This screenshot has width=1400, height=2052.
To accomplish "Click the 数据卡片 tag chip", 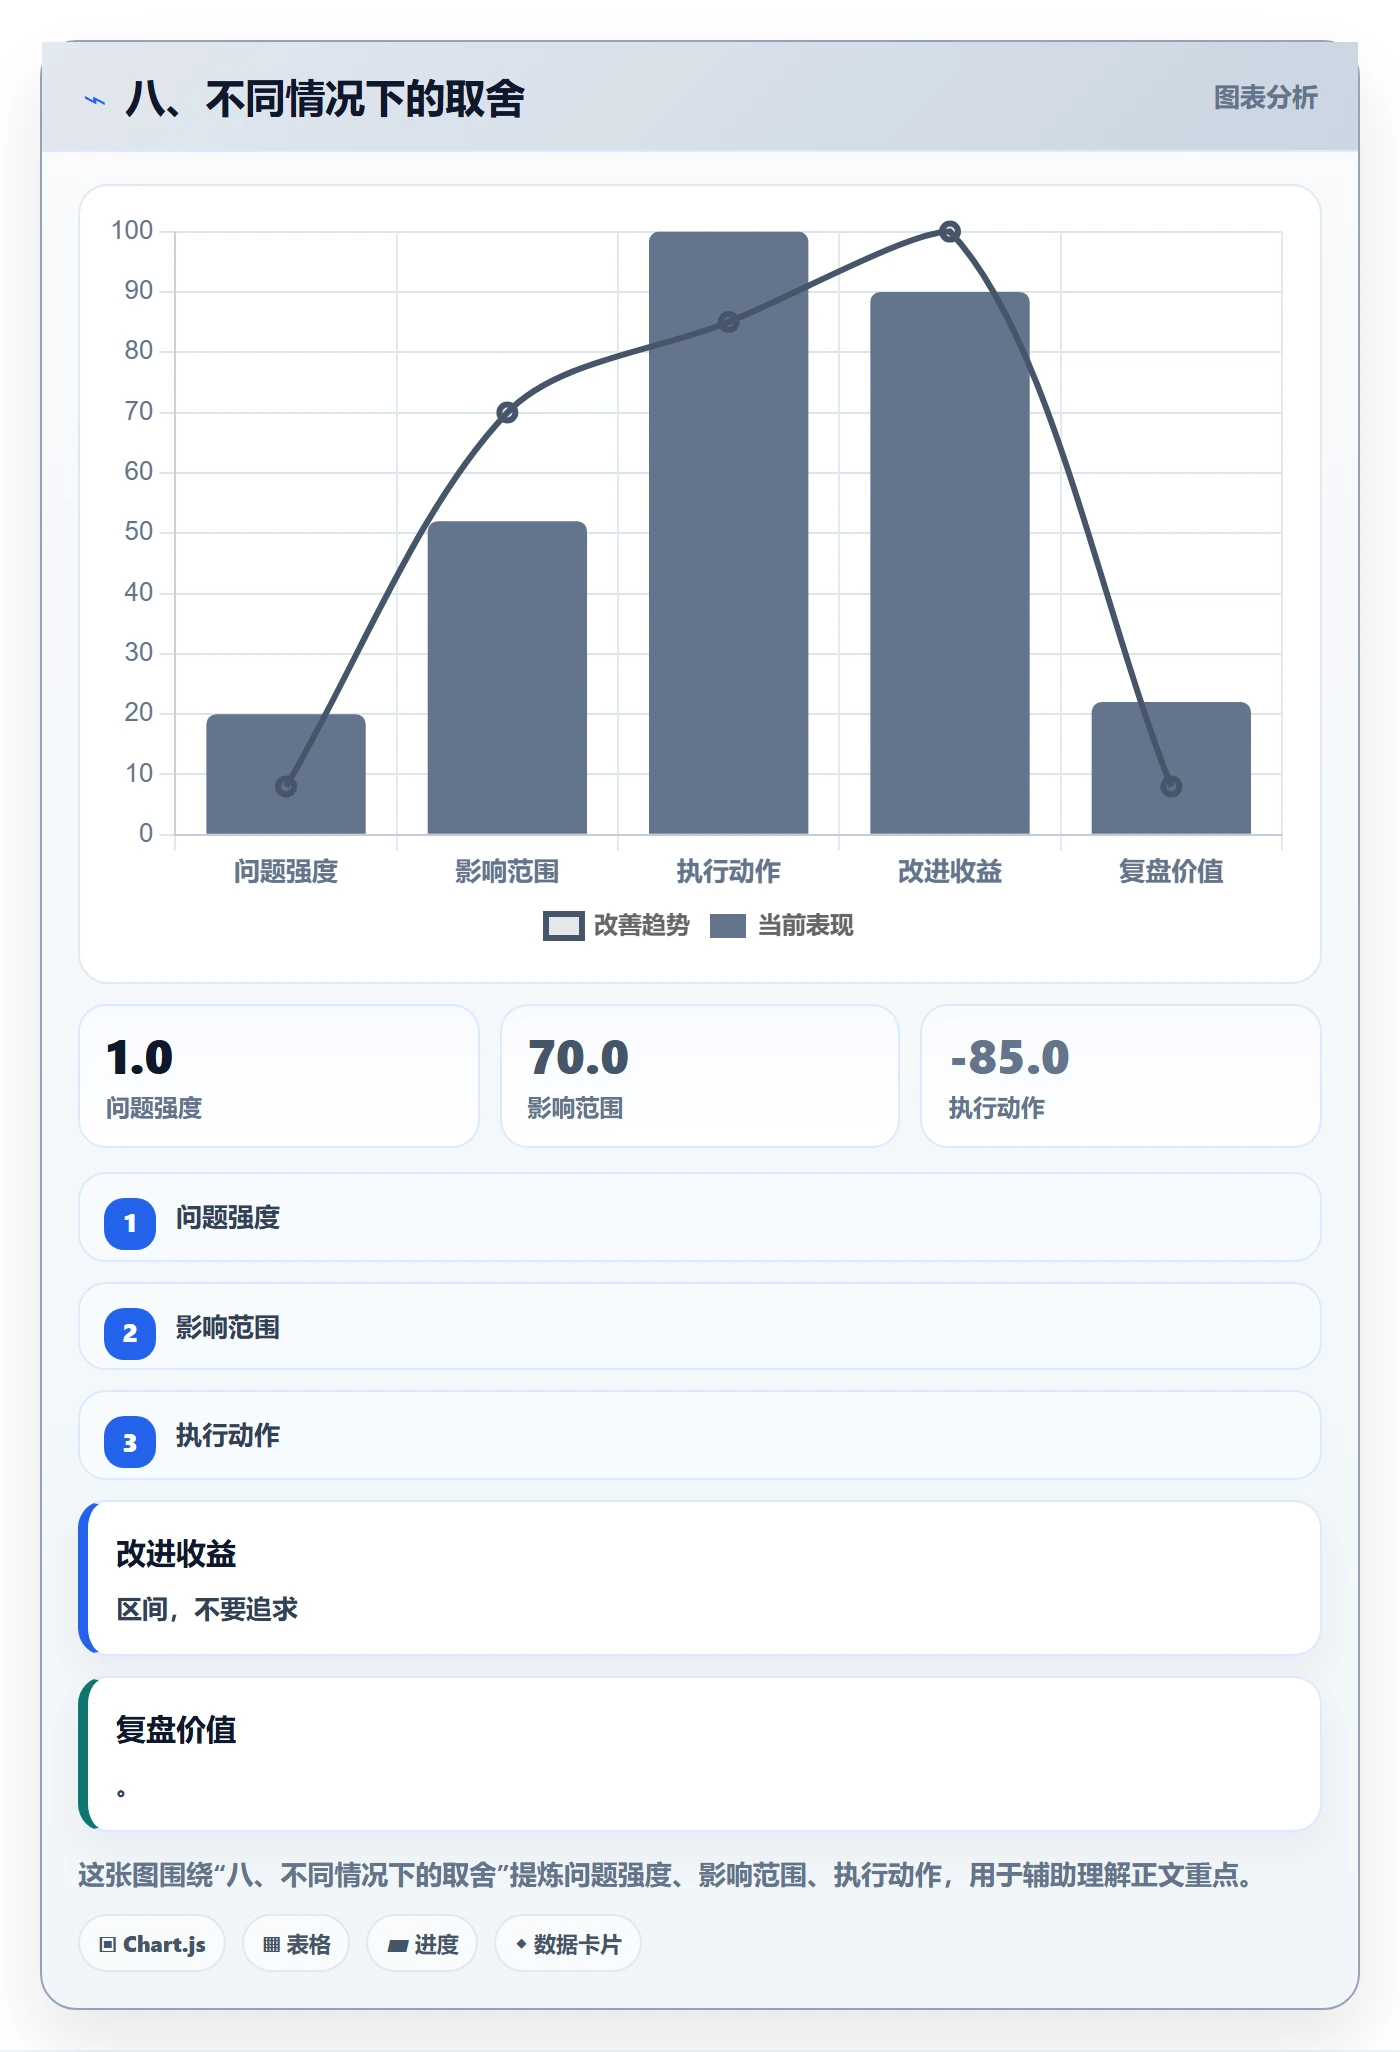I will pyautogui.click(x=568, y=1944).
